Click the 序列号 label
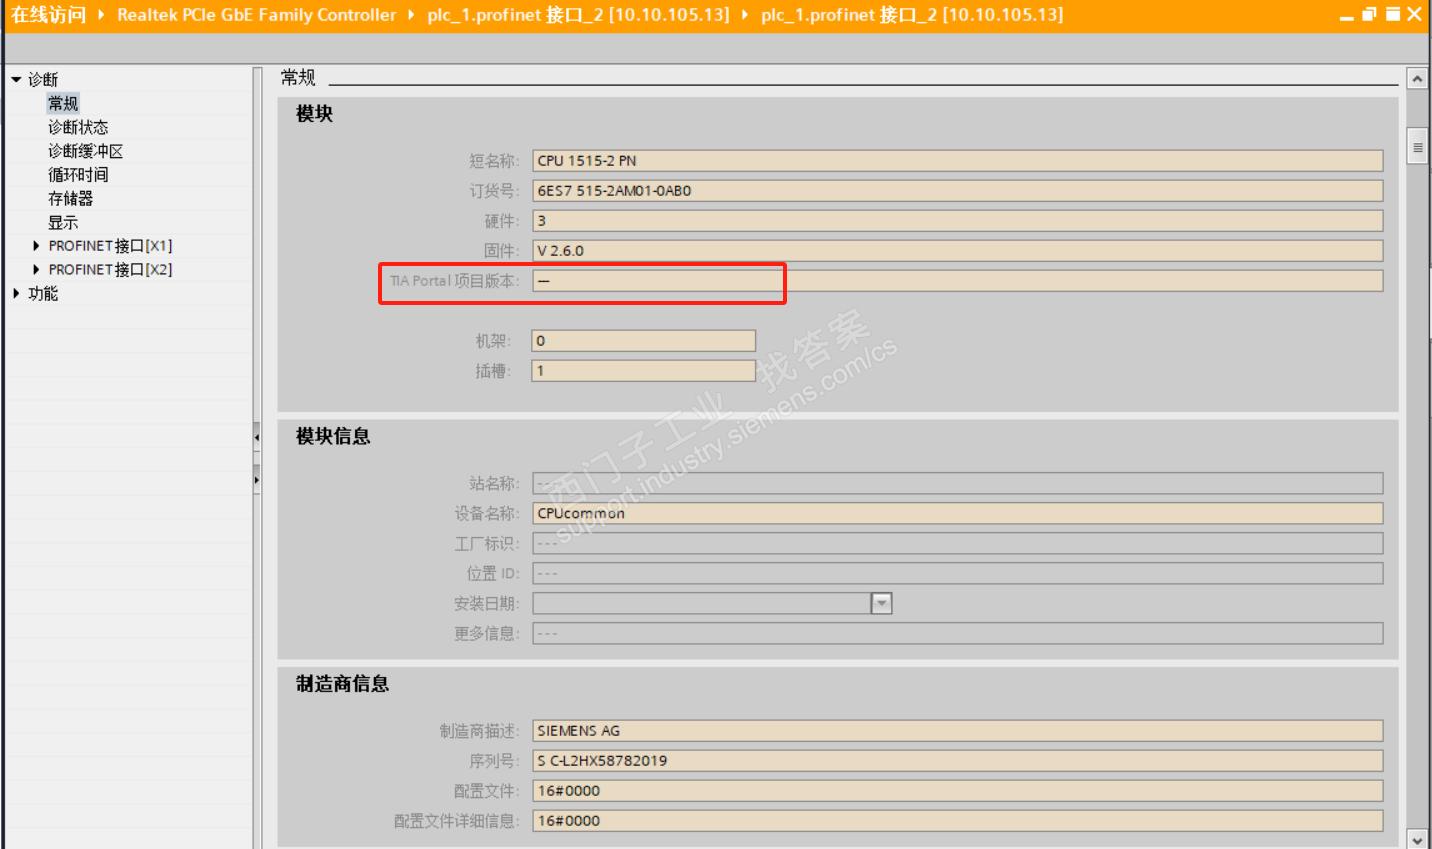 point(494,761)
